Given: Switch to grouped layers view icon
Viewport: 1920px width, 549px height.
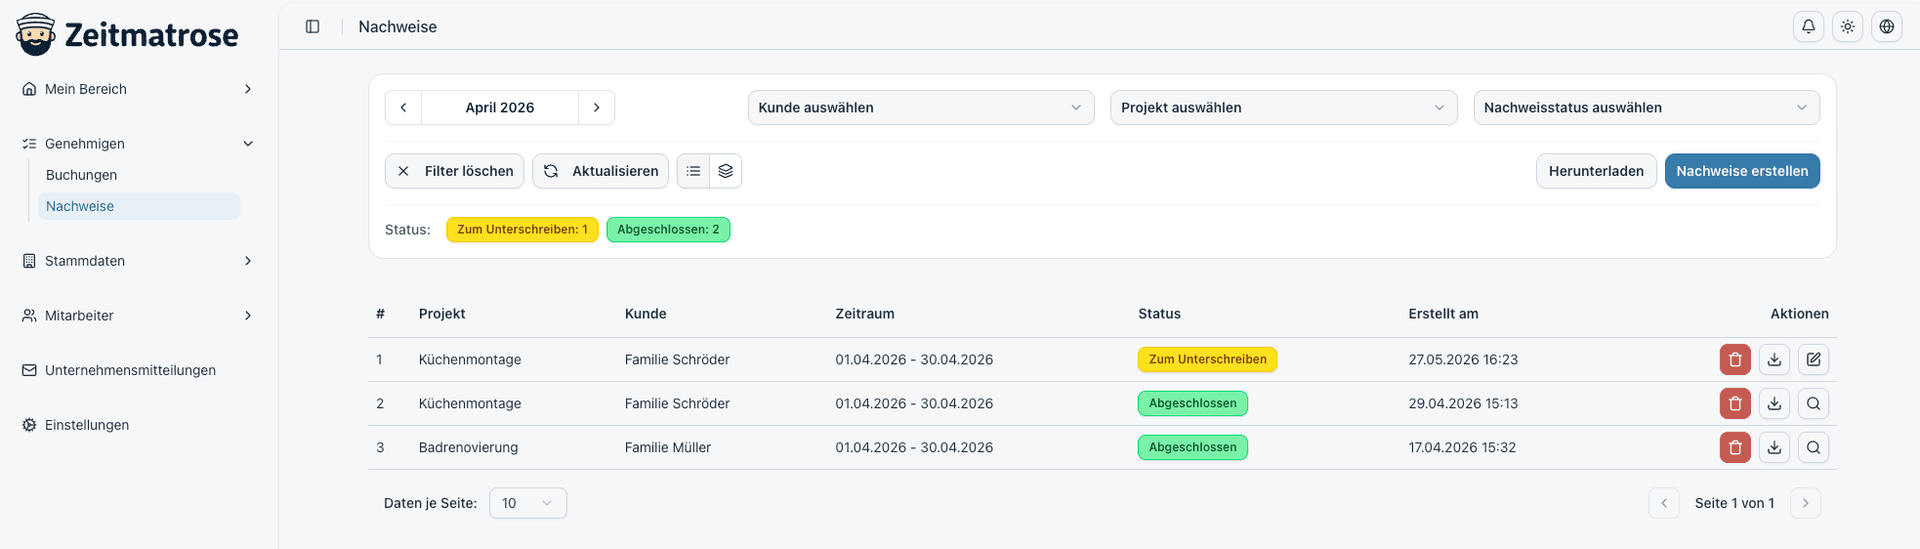Looking at the screenshot, I should (x=725, y=171).
